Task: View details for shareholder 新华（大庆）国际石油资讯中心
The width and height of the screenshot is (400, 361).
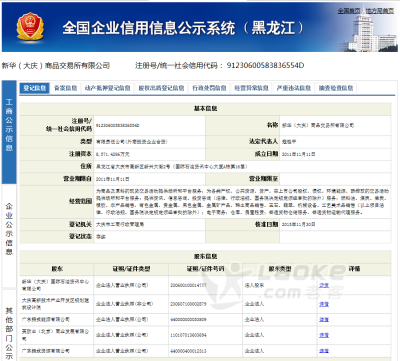Action: tap(324, 285)
